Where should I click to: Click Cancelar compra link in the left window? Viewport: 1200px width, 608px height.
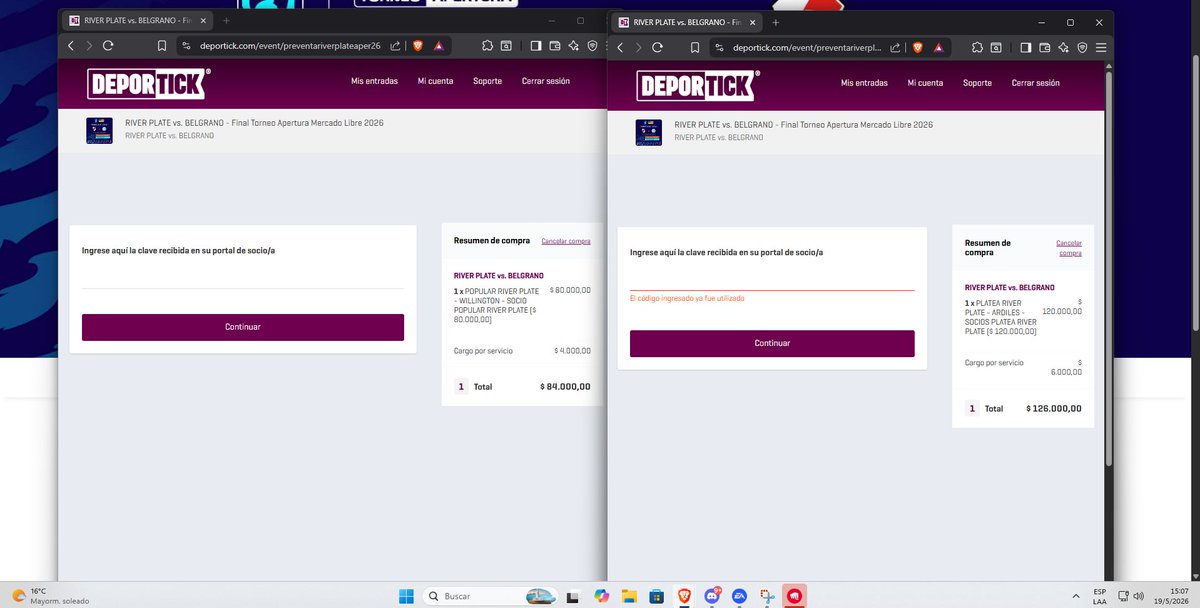click(566, 241)
